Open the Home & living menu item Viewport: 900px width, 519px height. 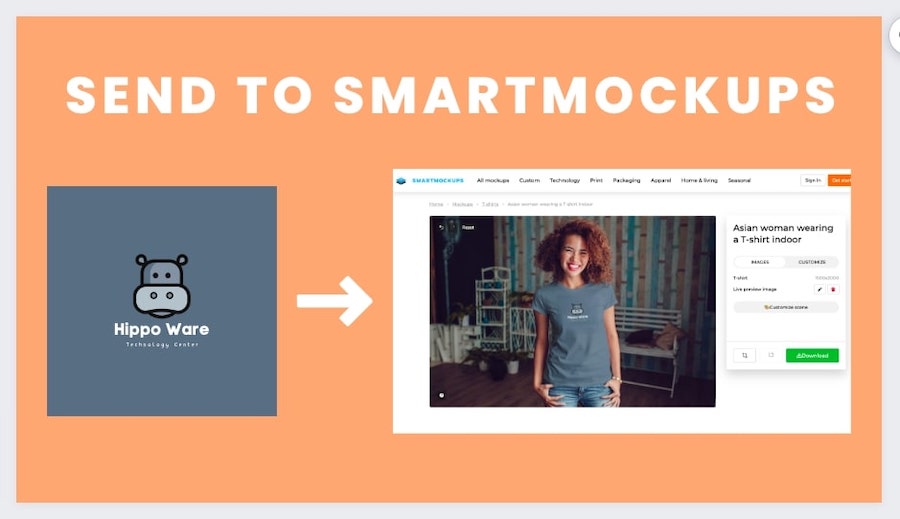tap(699, 180)
